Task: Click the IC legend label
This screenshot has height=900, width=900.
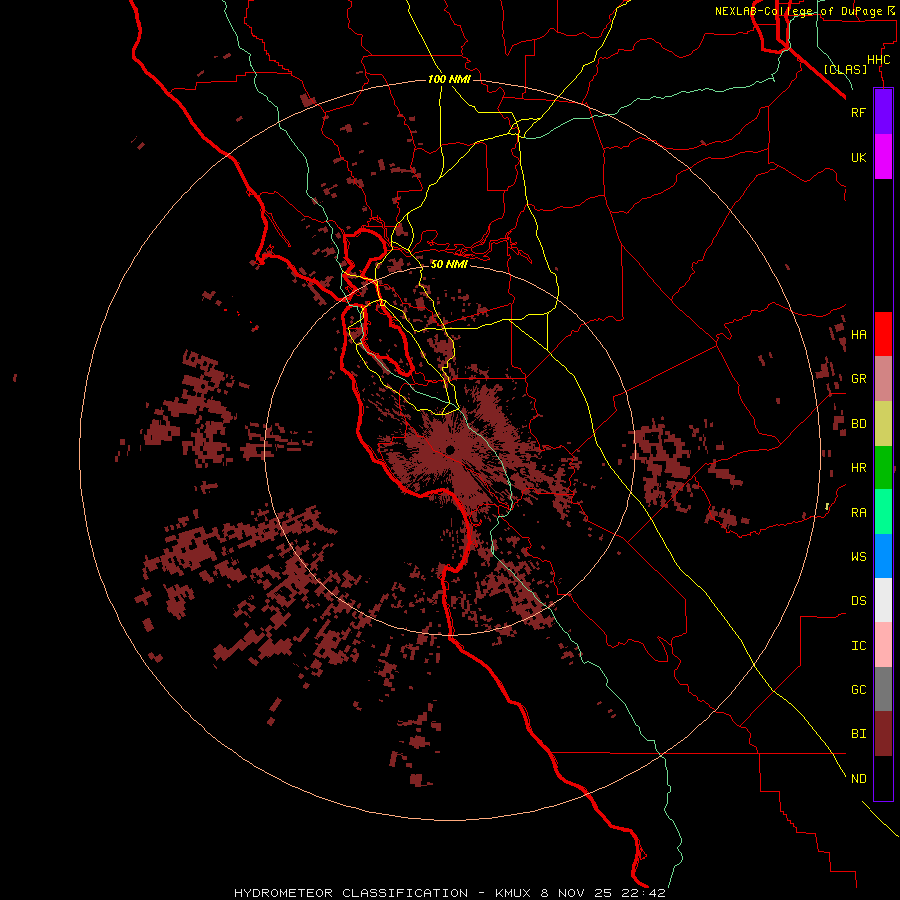Action: (858, 646)
